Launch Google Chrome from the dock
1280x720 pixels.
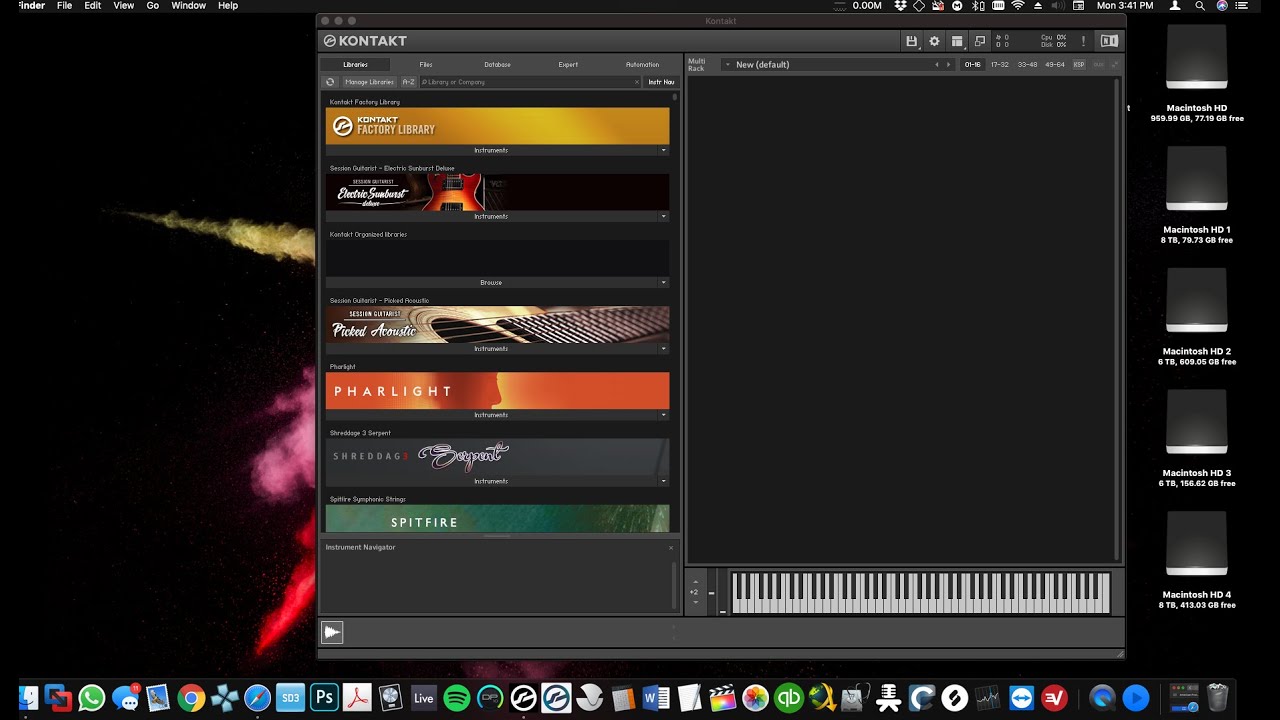point(191,697)
